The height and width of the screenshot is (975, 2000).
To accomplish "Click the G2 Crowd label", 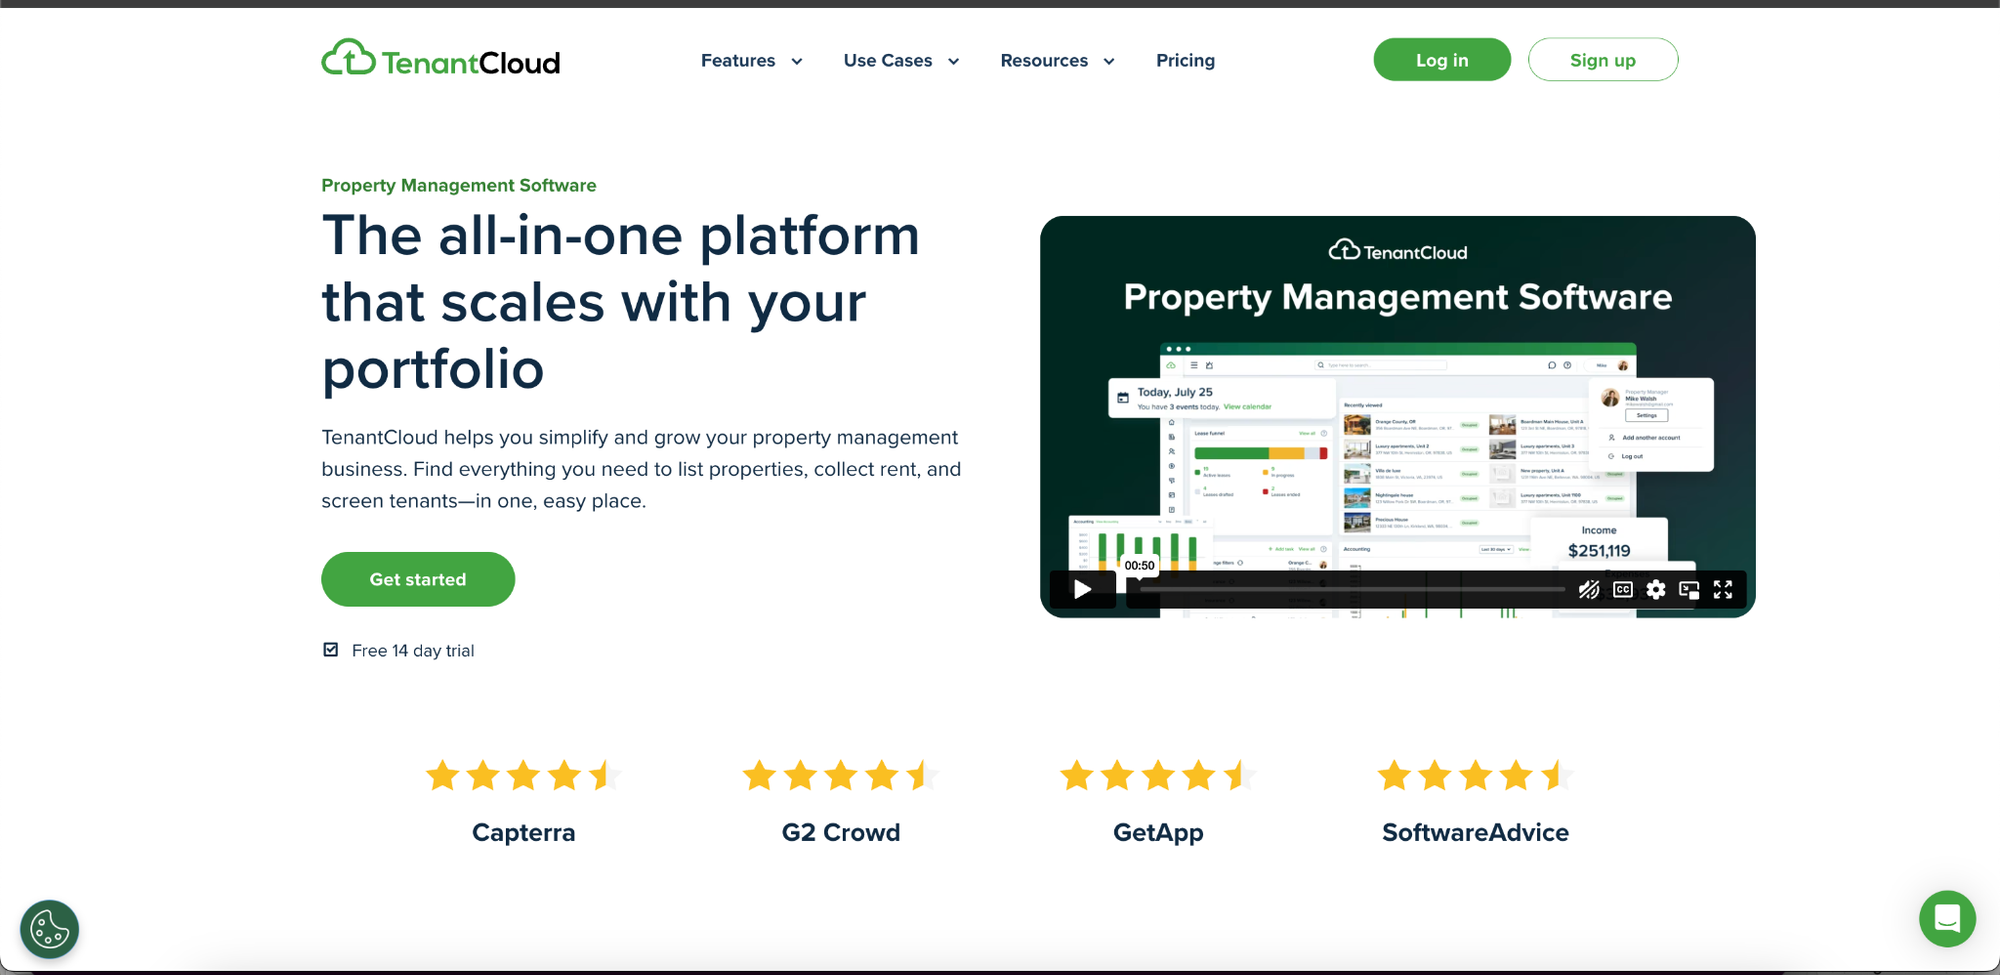I will click(x=841, y=832).
